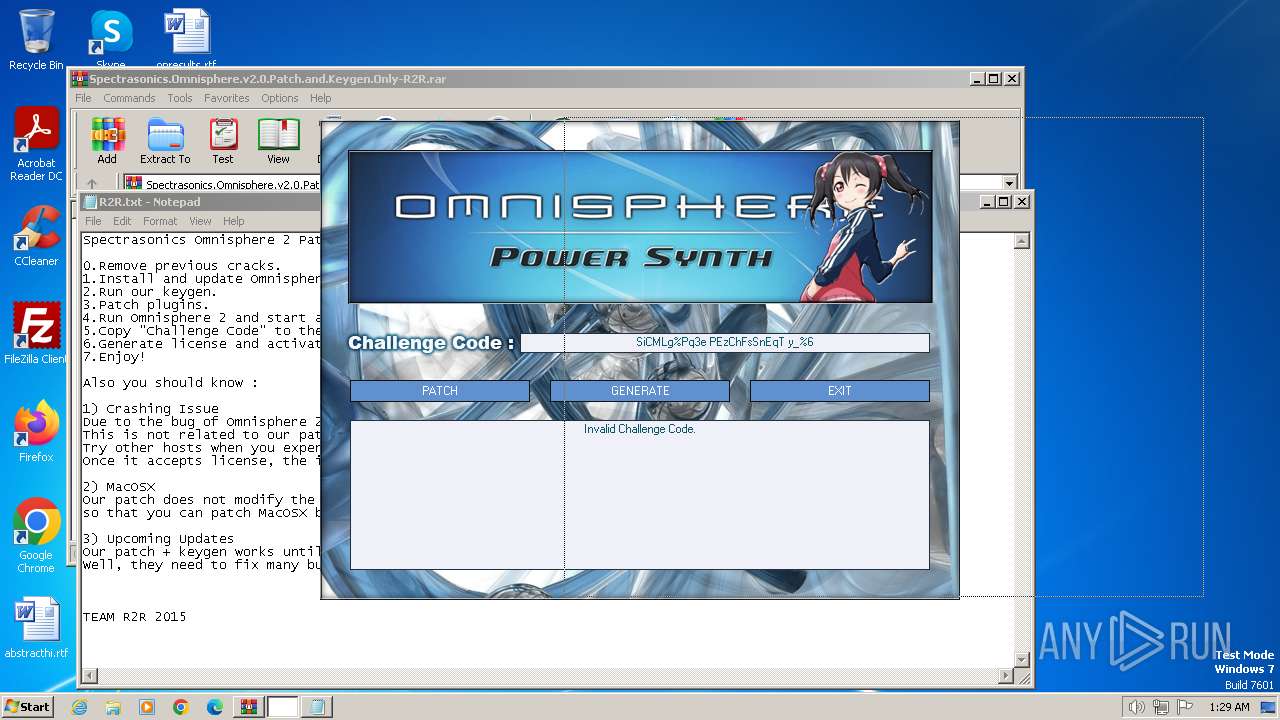The width and height of the screenshot is (1280, 720).
Task: Open the Options menu in WinRAR
Action: point(280,98)
